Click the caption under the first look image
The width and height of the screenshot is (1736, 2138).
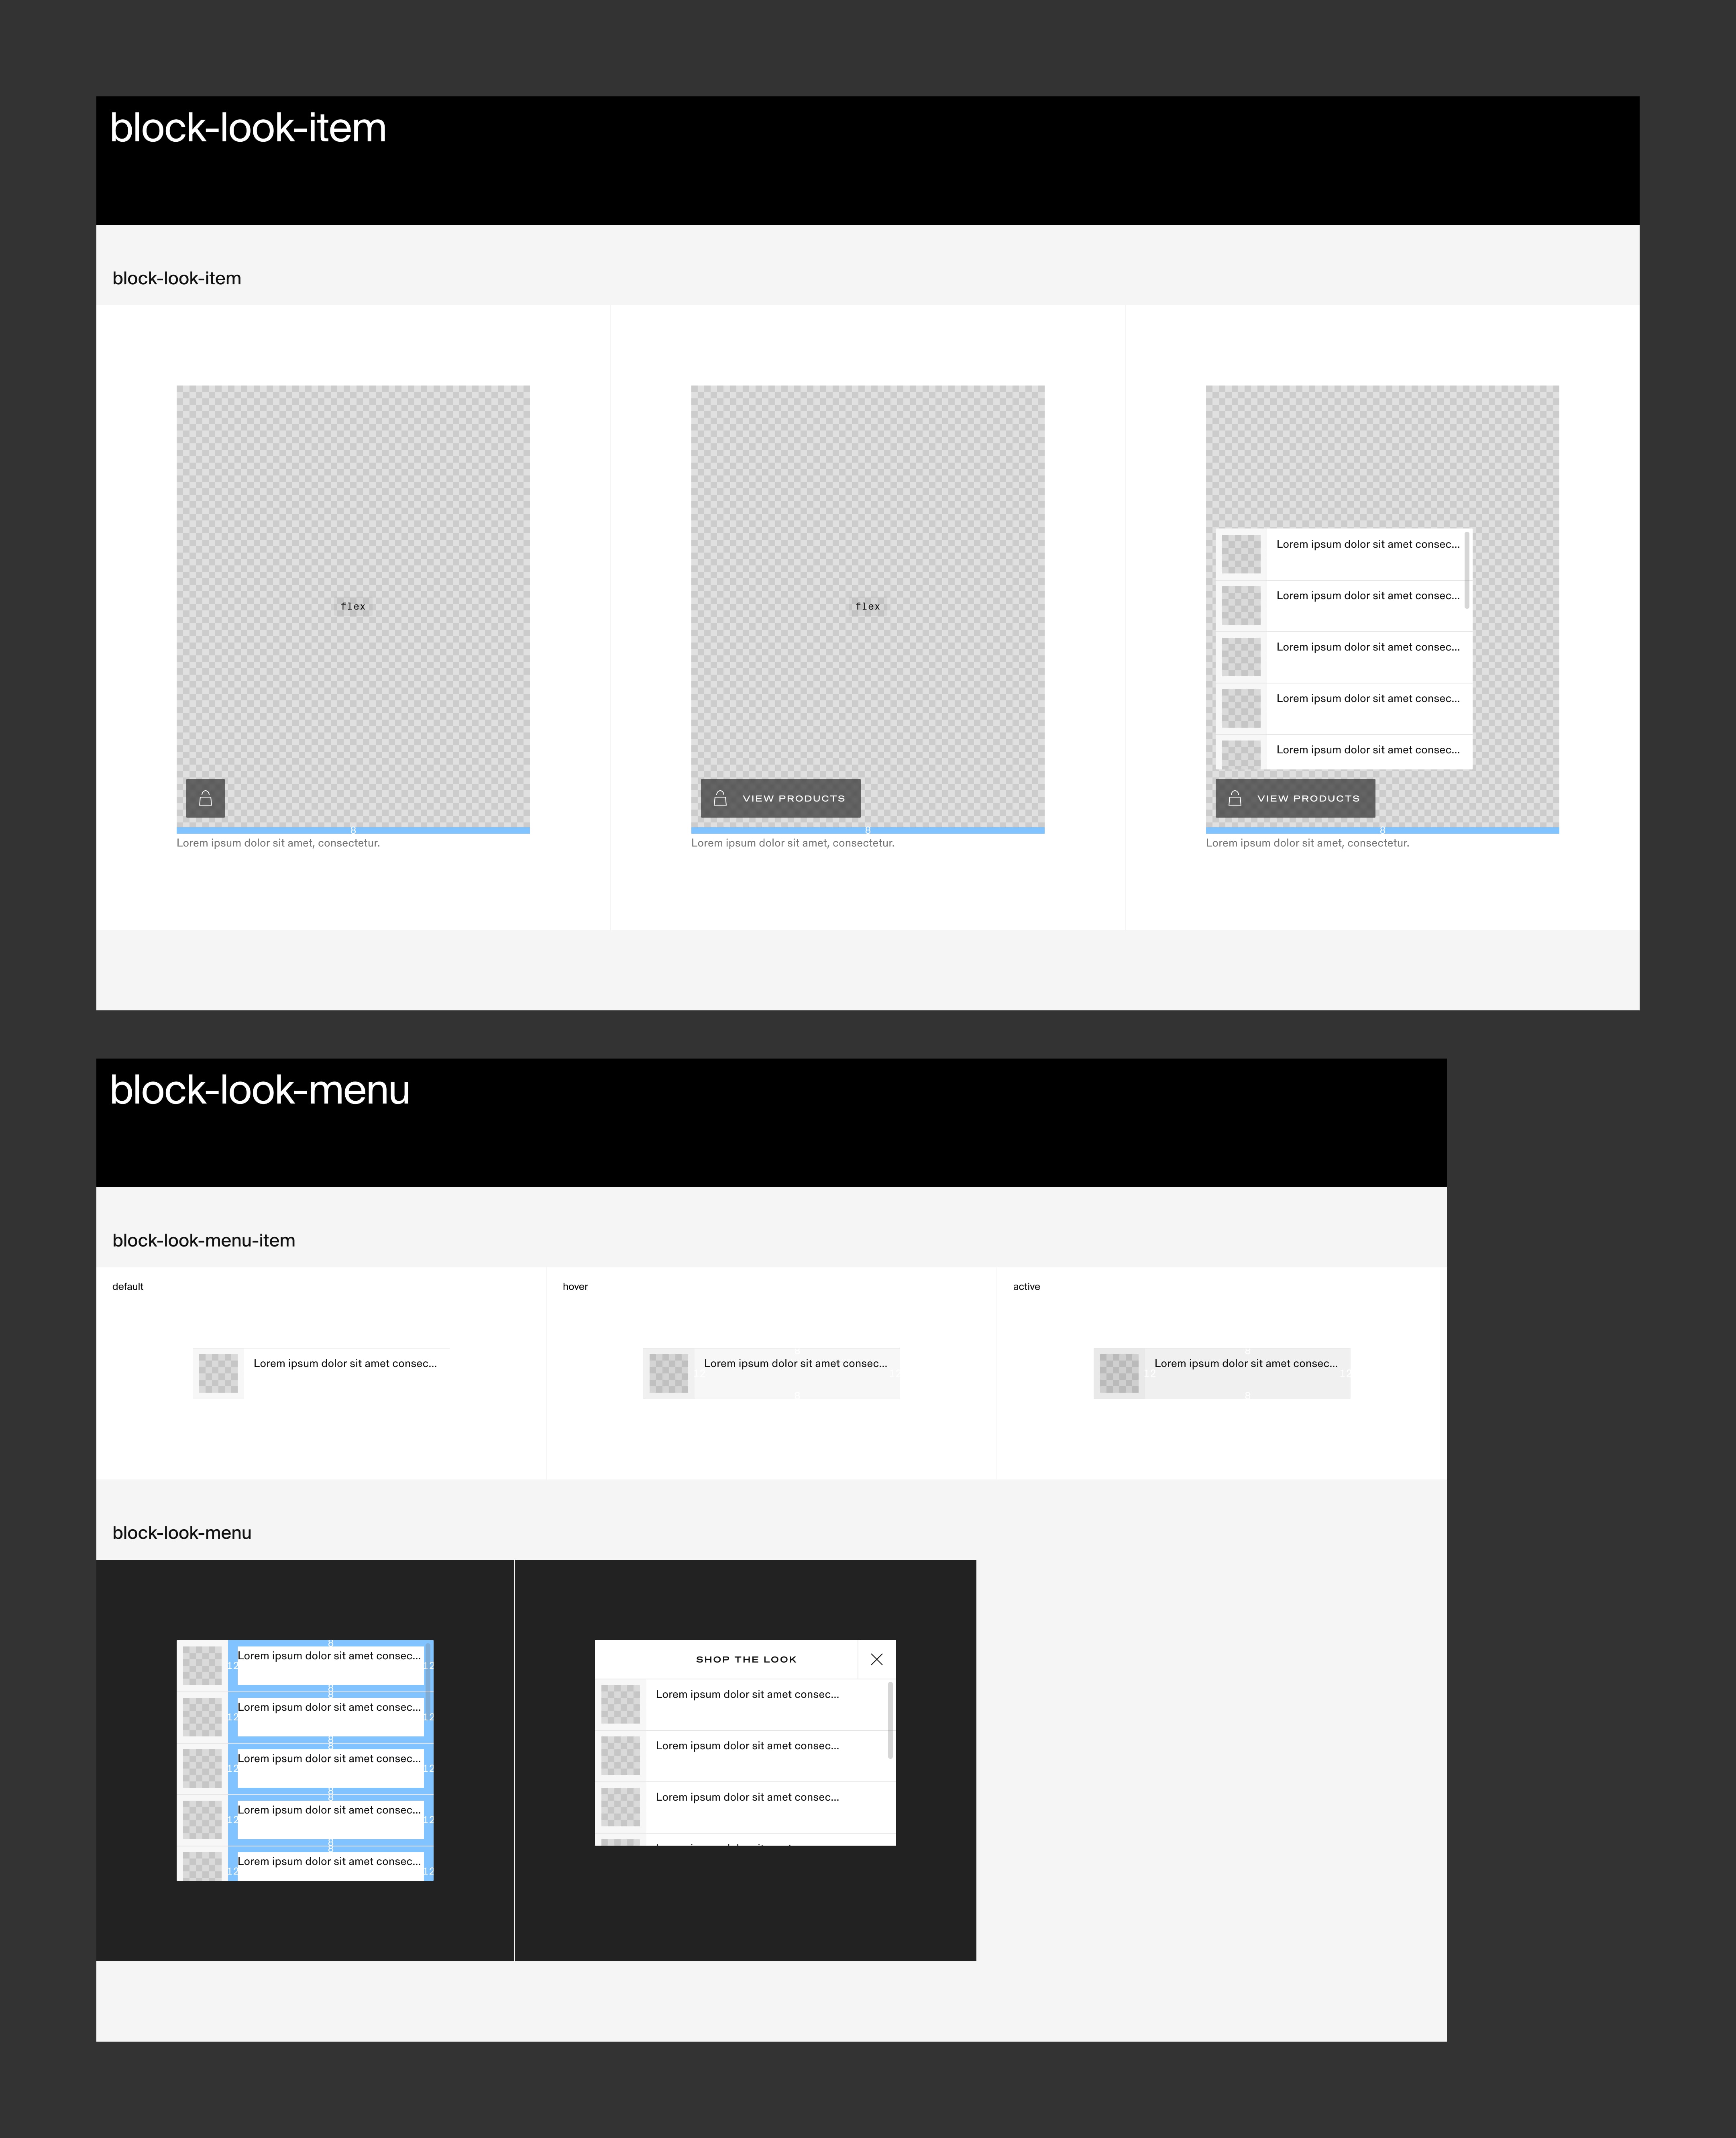point(278,843)
